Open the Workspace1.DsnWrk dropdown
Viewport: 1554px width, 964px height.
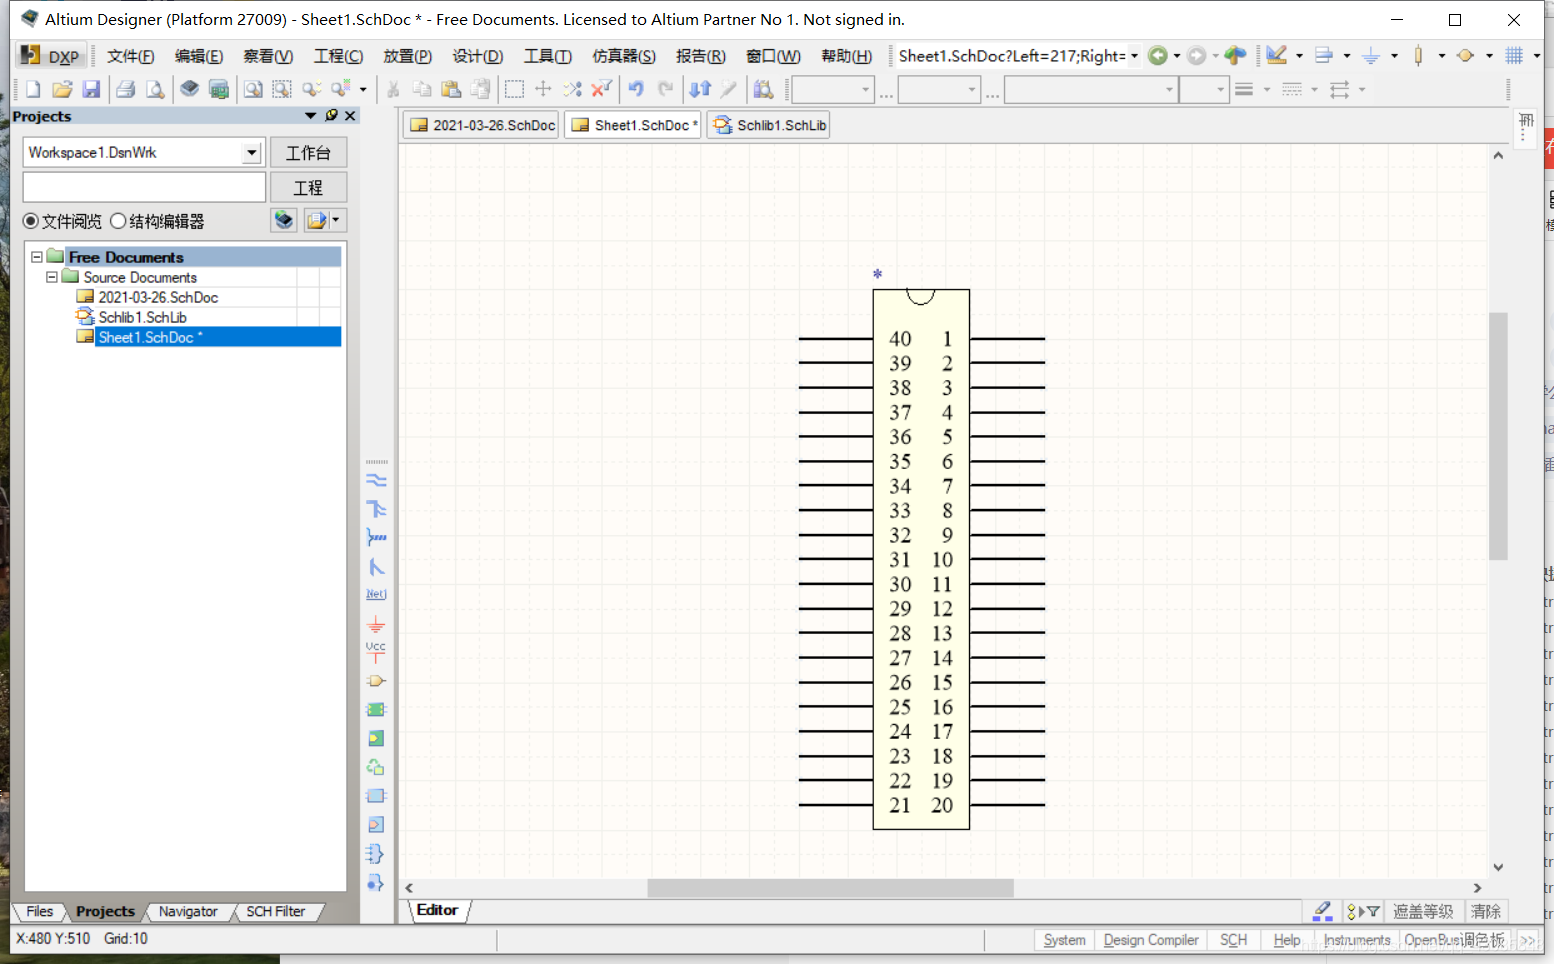coord(252,152)
